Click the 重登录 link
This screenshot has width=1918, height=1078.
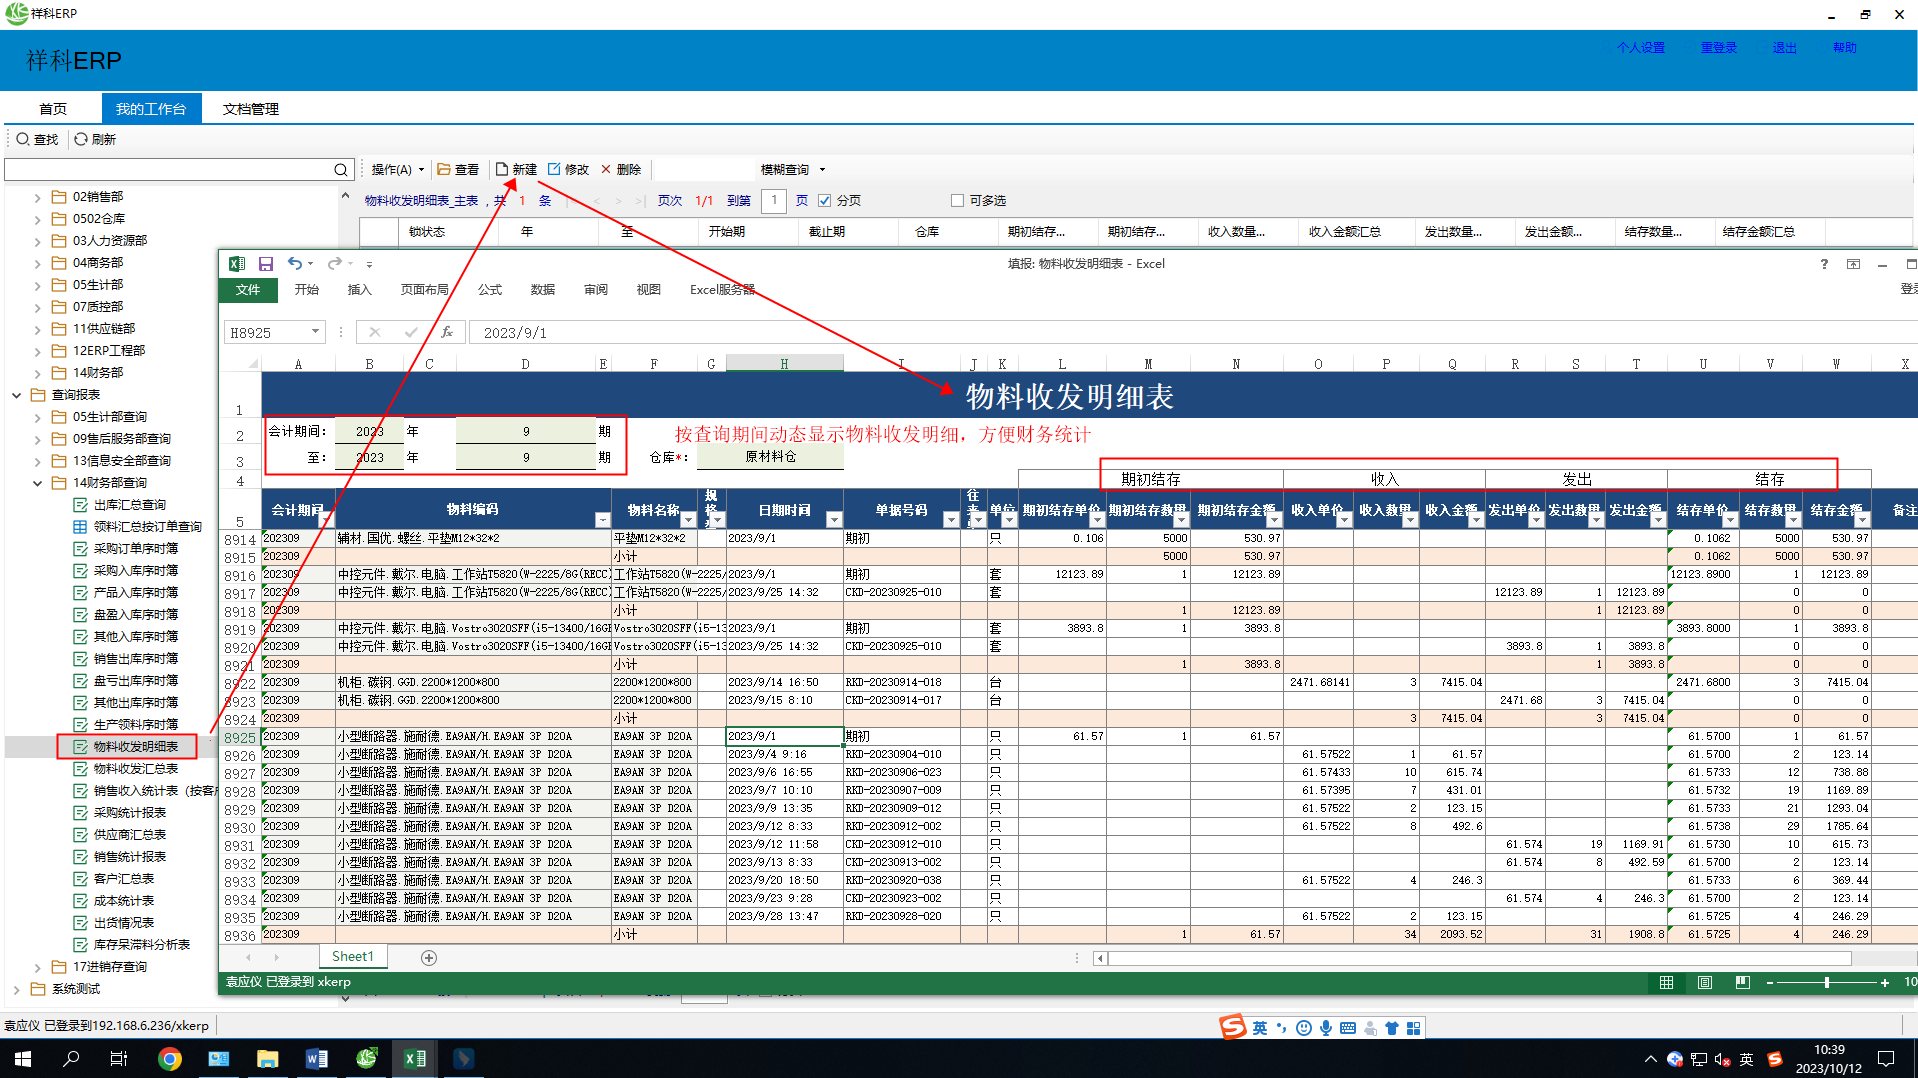(1718, 48)
